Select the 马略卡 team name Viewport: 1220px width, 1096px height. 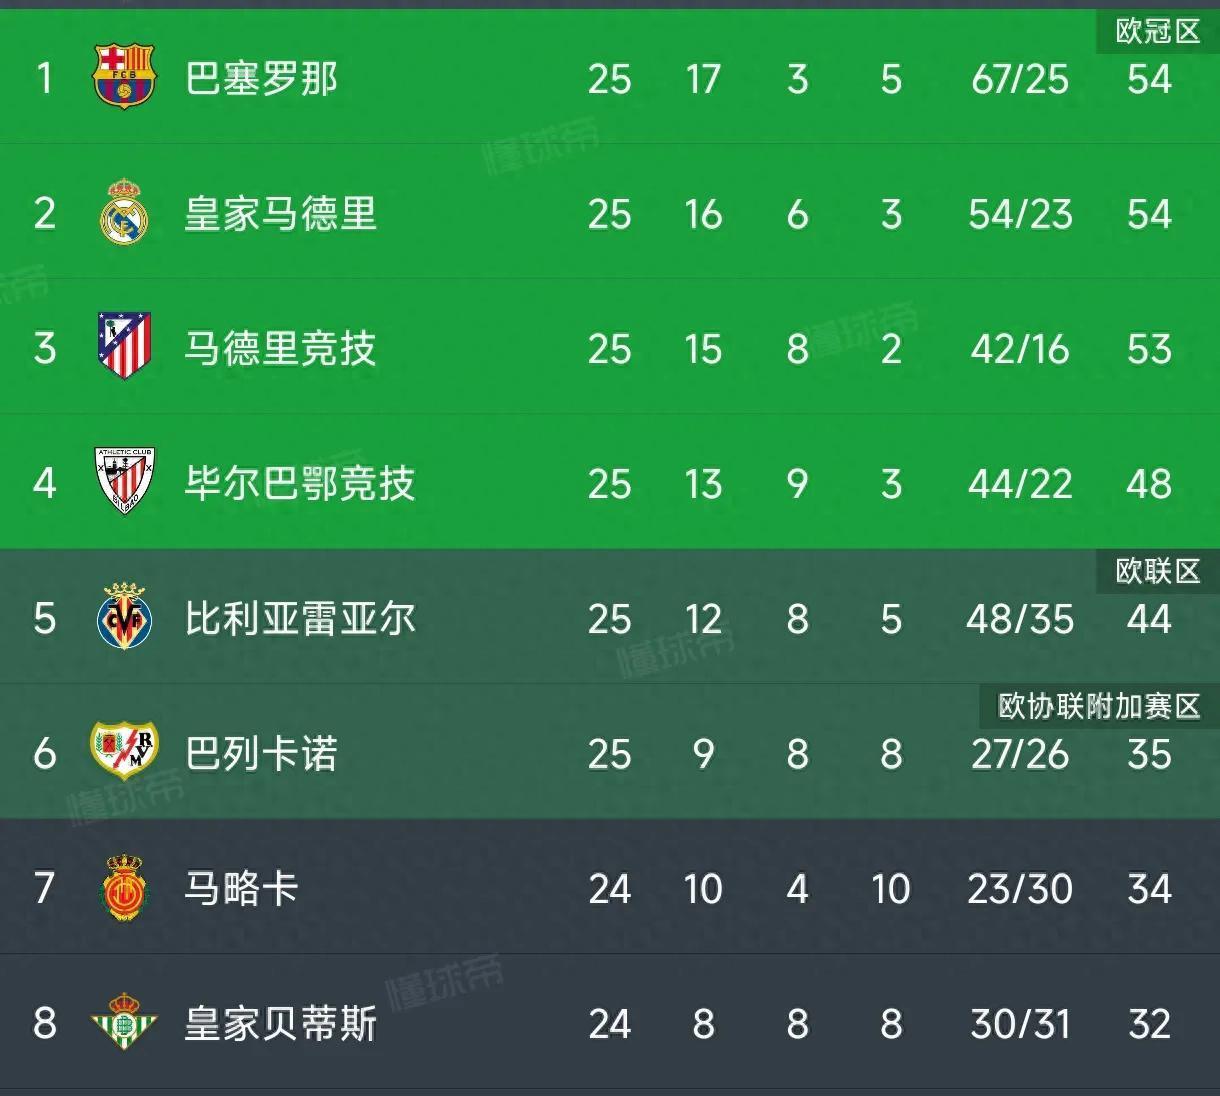[x=241, y=888]
